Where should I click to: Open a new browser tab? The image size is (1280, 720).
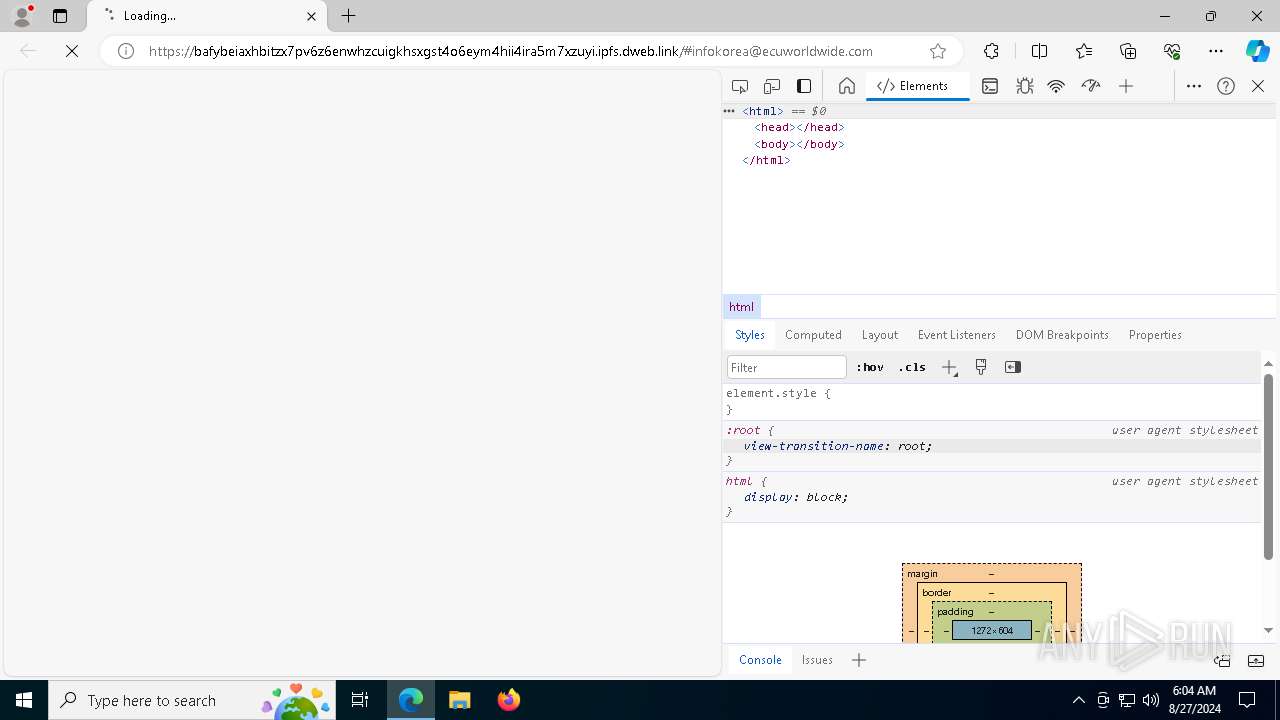pyautogui.click(x=348, y=16)
